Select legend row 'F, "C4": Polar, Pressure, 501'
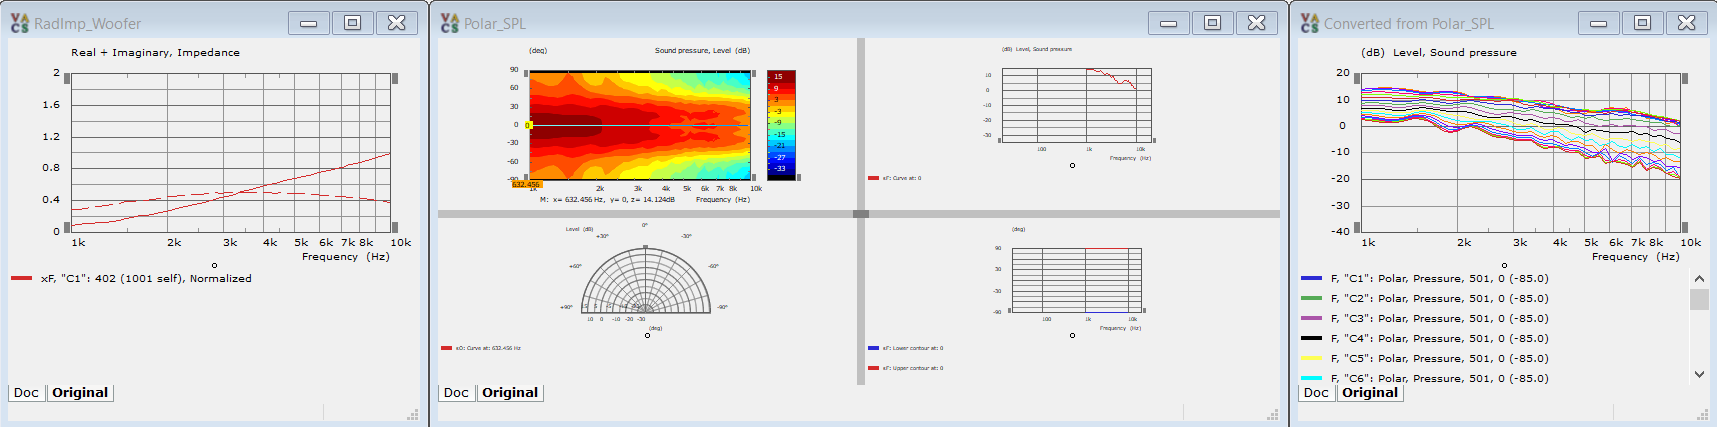 click(1440, 339)
